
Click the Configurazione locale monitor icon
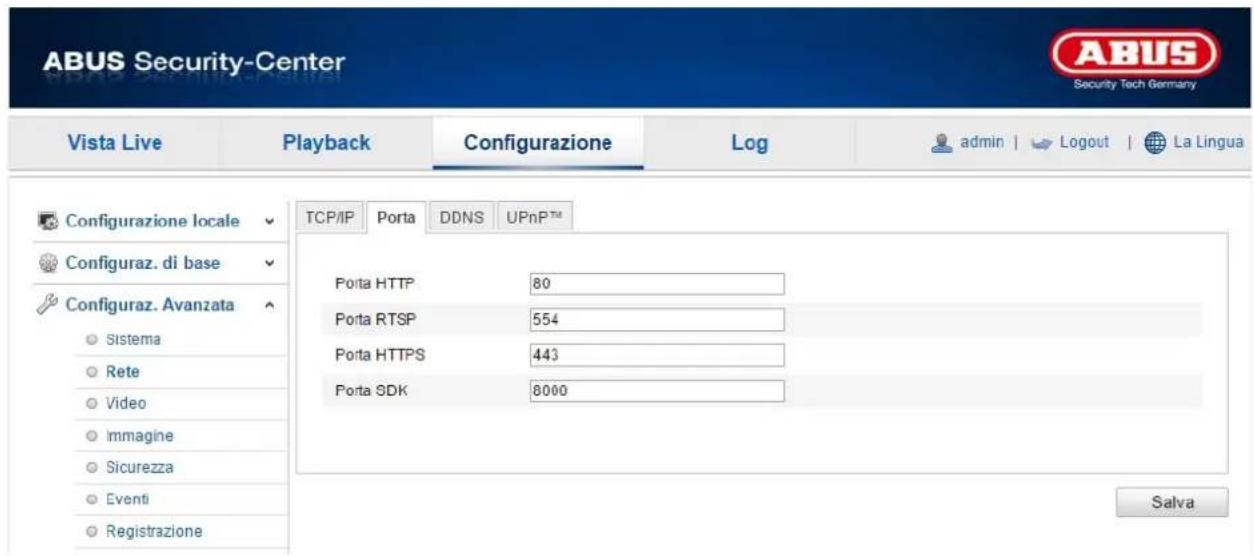pos(50,222)
